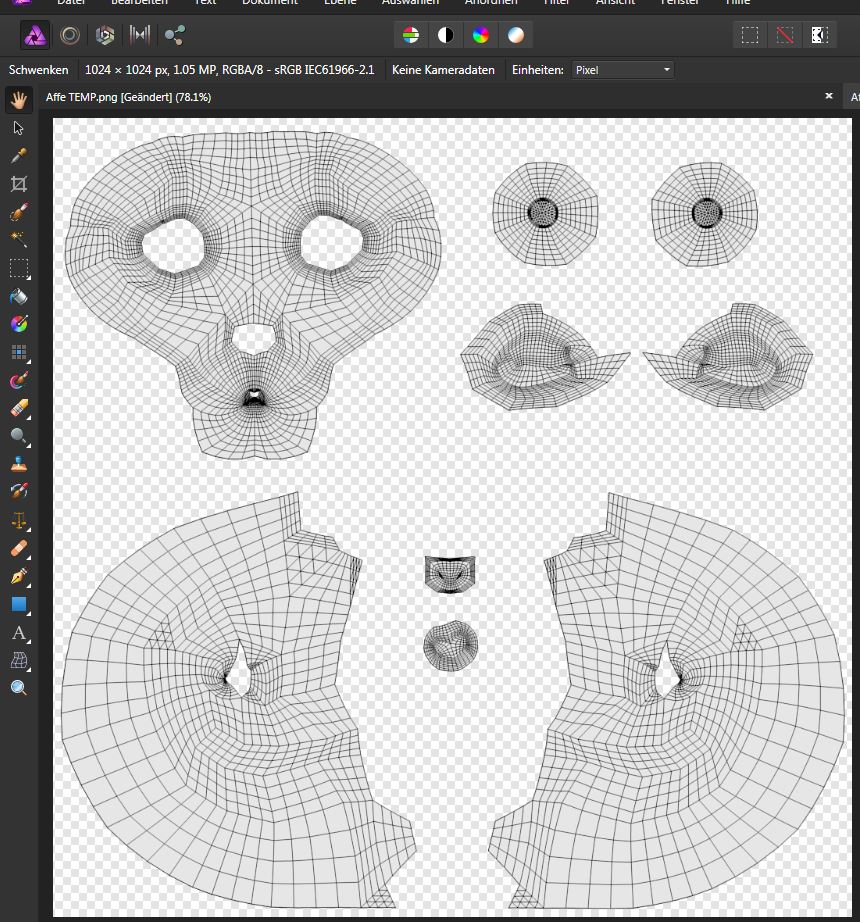Screen dimensions: 860x922
Task: Select the Clone stamp tool
Action: [18, 464]
